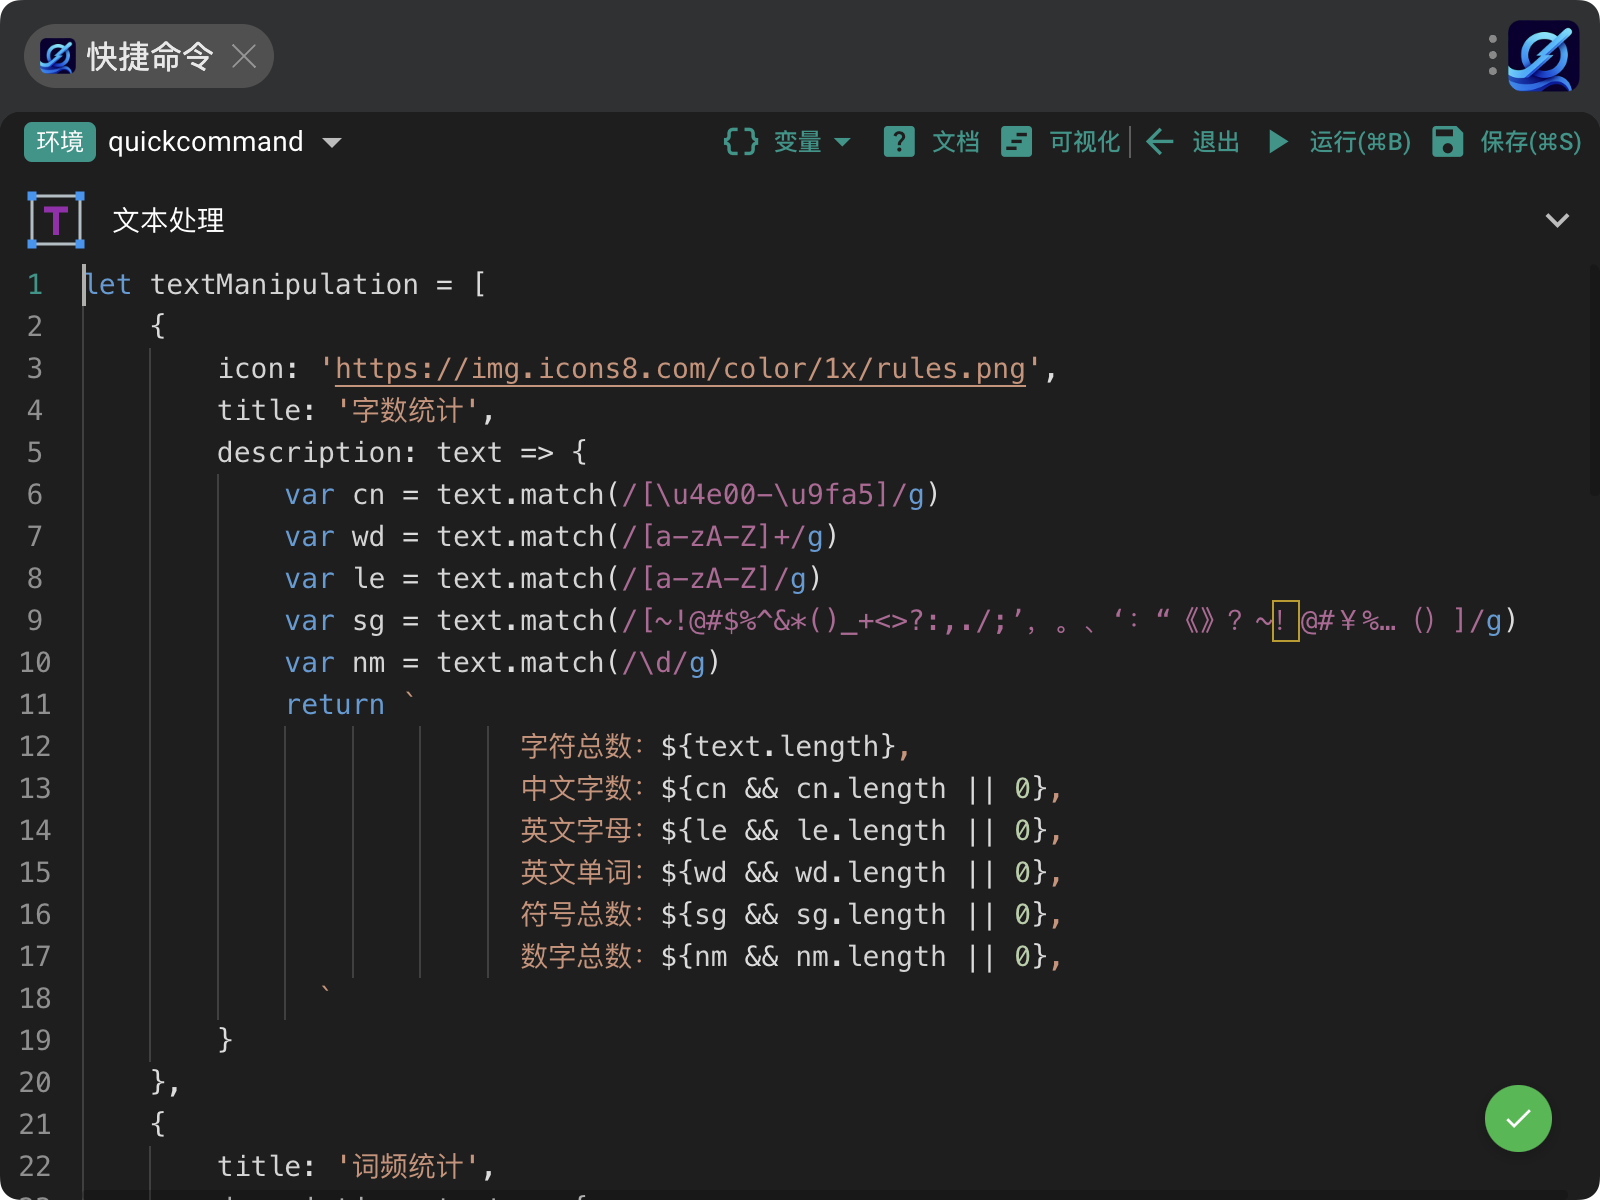Viewport: 1600px width, 1200px height.
Task: Click the visual editor icon
Action: [x=1016, y=142]
